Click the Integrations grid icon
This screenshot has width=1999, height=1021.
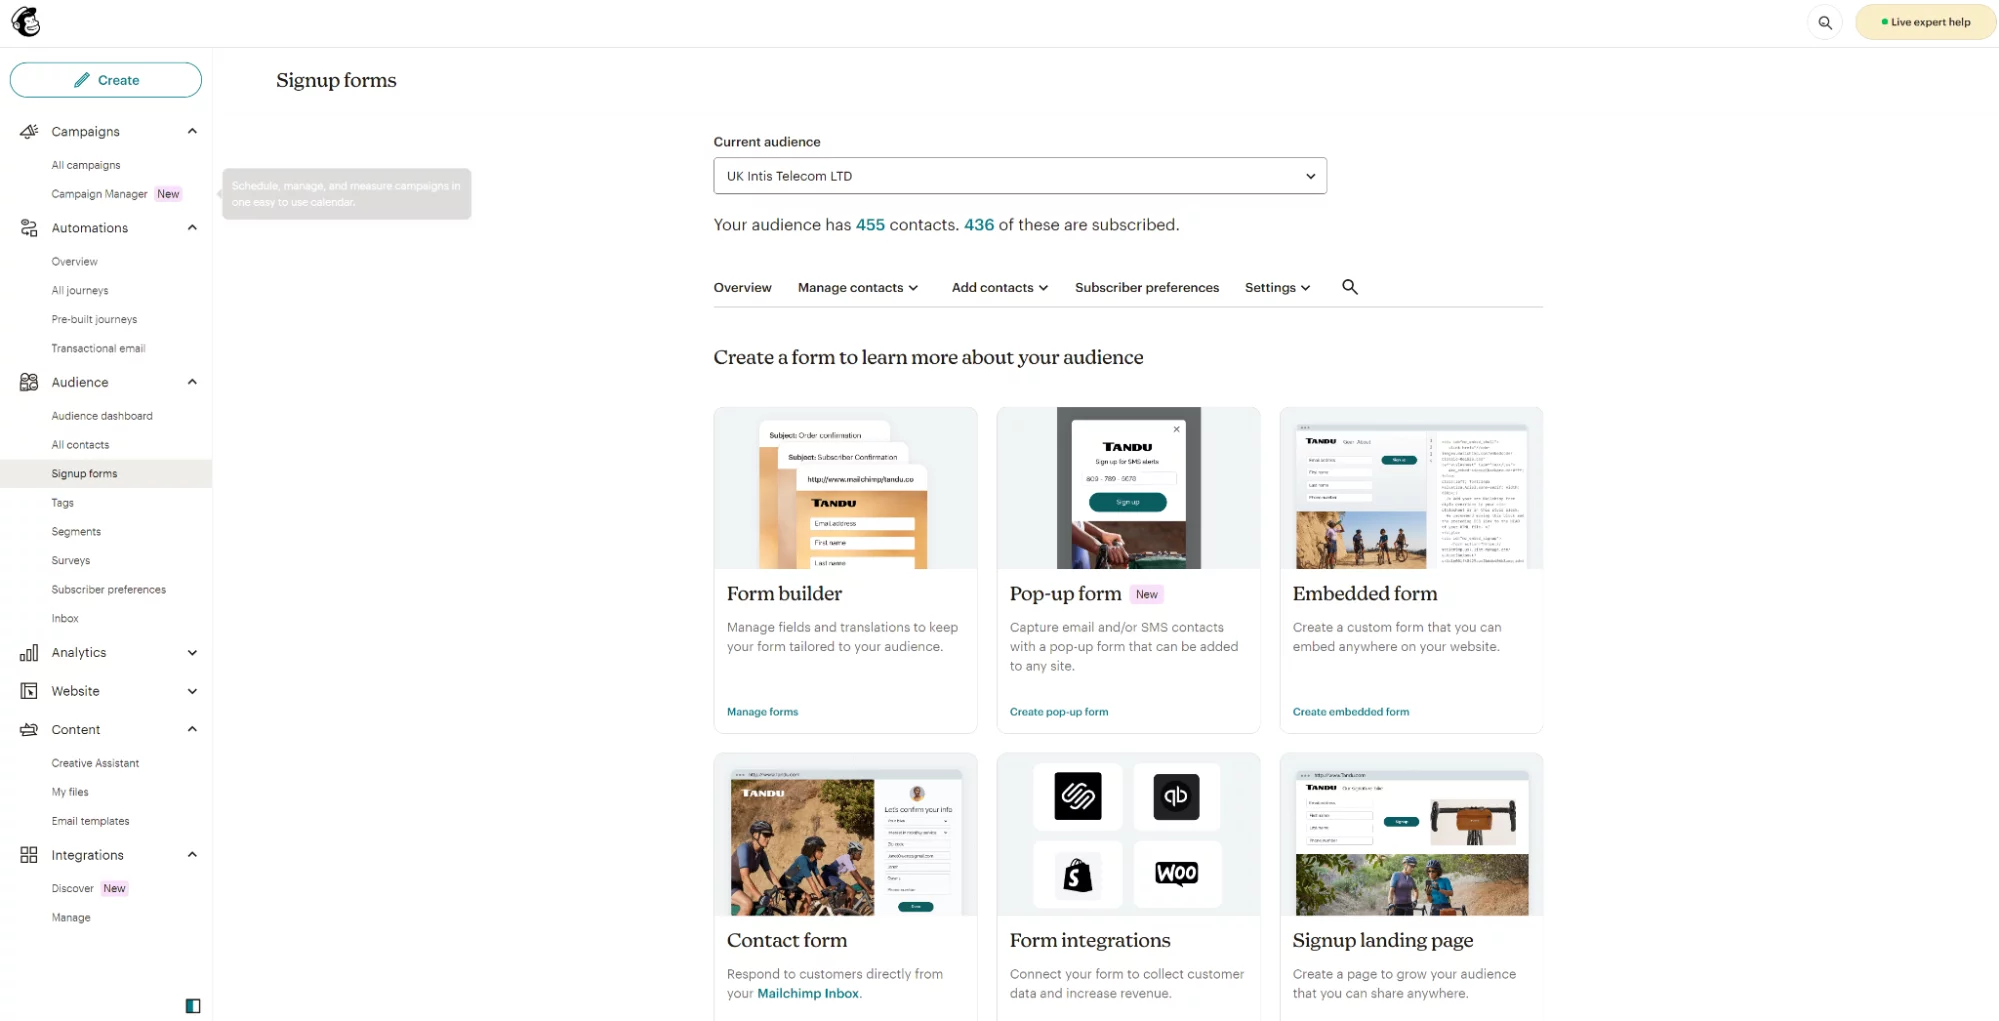(x=29, y=855)
